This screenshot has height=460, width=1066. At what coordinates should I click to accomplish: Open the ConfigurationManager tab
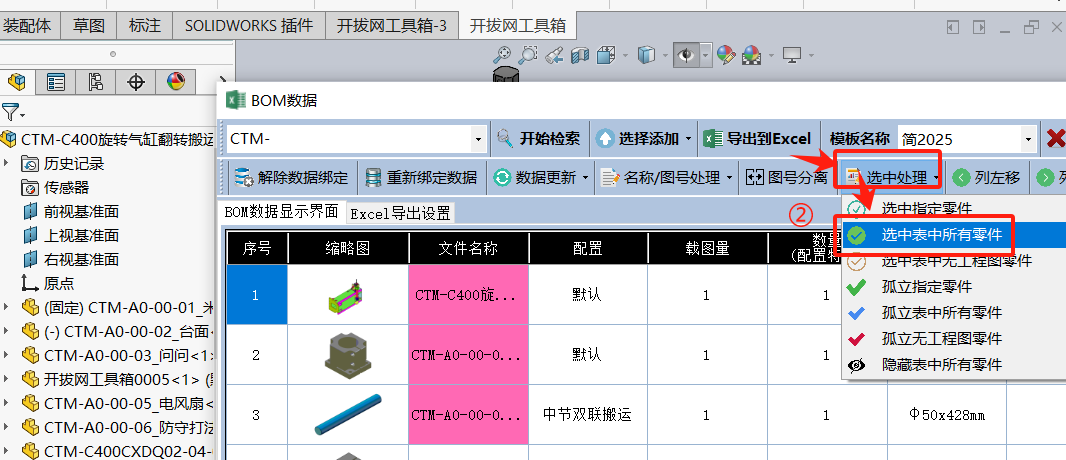point(95,83)
